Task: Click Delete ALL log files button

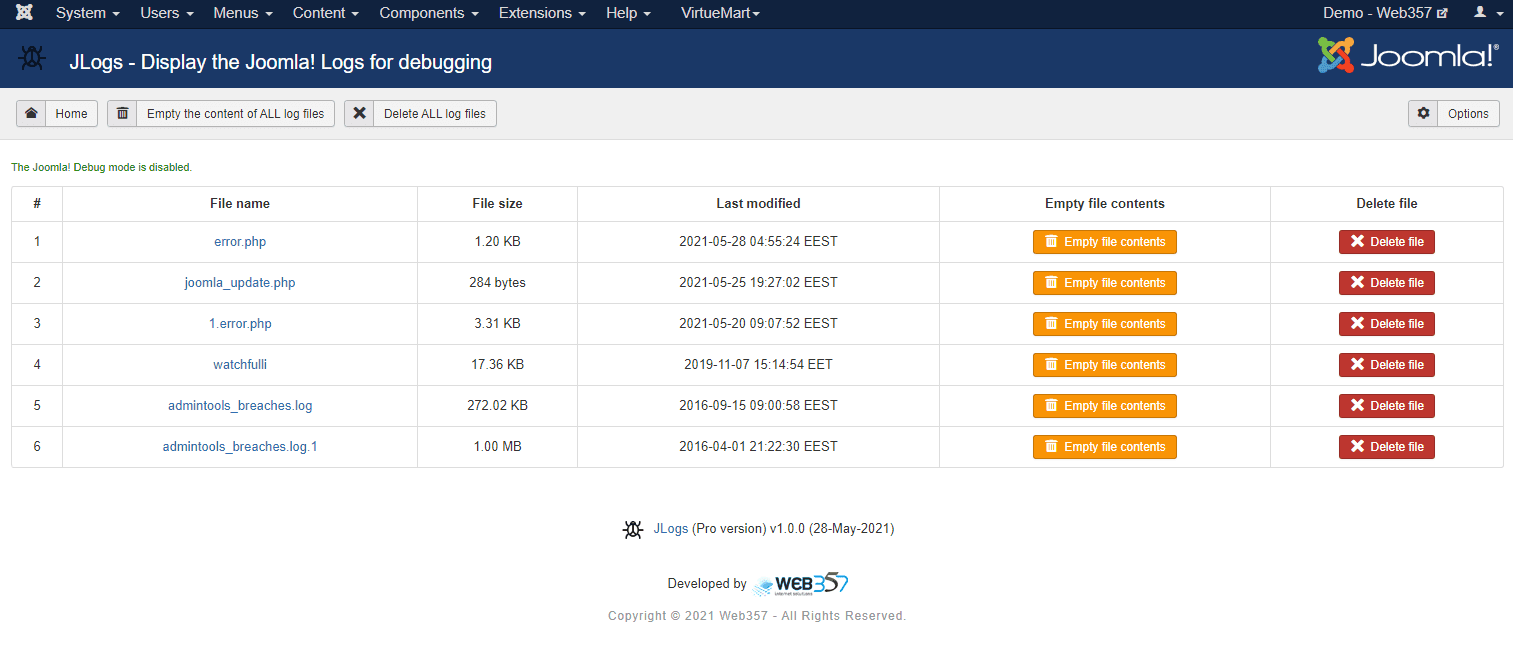Action: [x=420, y=113]
